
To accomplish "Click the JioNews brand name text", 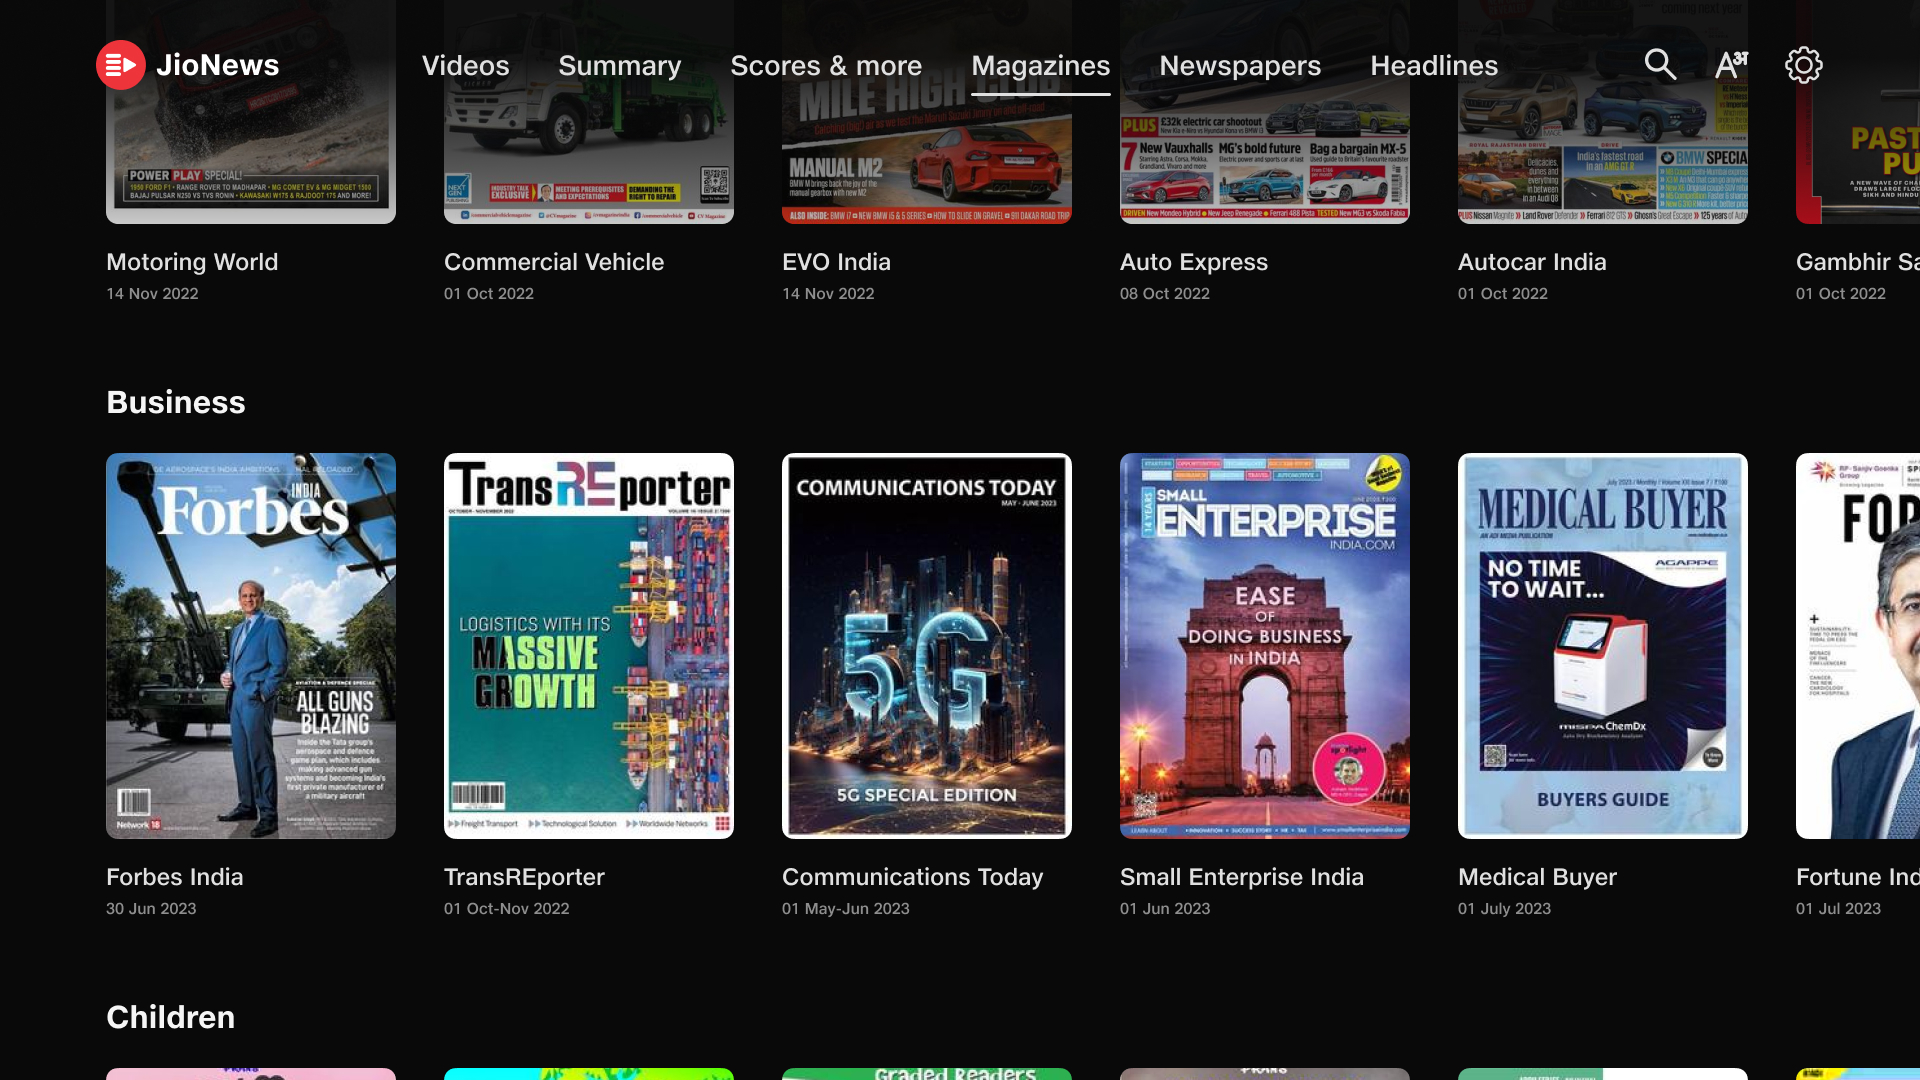I will tap(217, 65).
